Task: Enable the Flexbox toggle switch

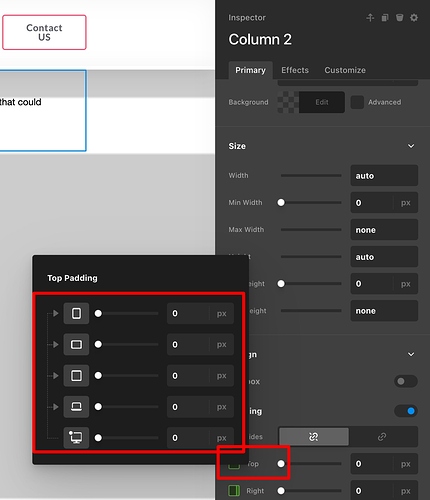Action: (x=406, y=381)
